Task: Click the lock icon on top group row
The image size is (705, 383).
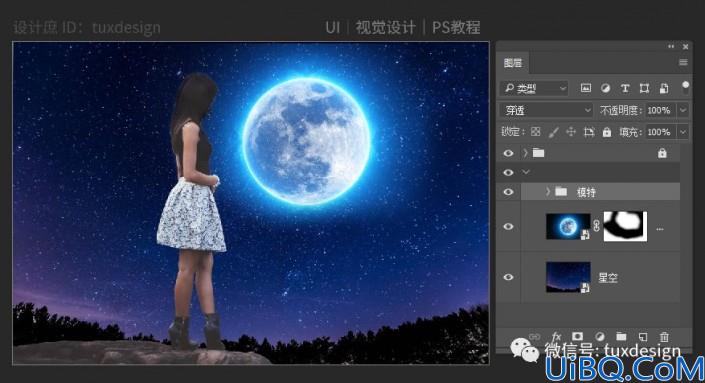Action: pyautogui.click(x=662, y=153)
